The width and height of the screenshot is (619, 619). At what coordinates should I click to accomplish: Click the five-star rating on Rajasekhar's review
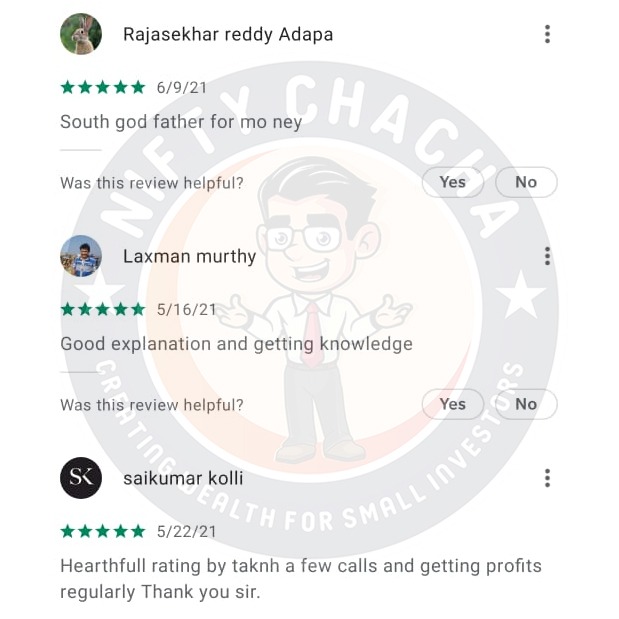(x=103, y=87)
